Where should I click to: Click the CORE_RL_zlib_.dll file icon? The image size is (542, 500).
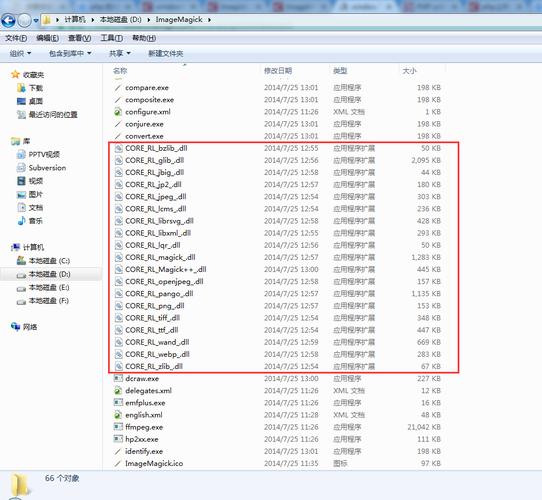point(119,367)
